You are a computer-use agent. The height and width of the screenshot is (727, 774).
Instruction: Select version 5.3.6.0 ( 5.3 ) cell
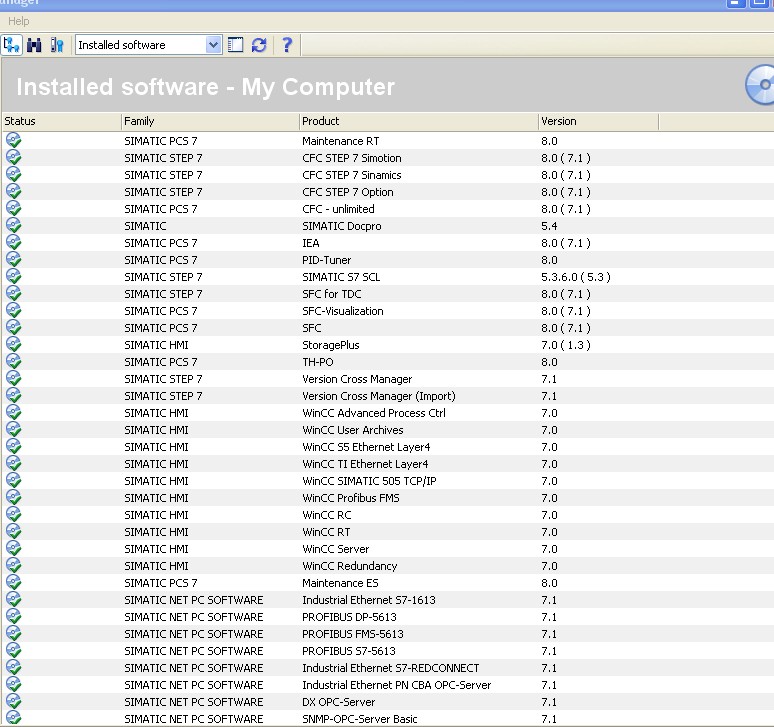[x=576, y=277]
